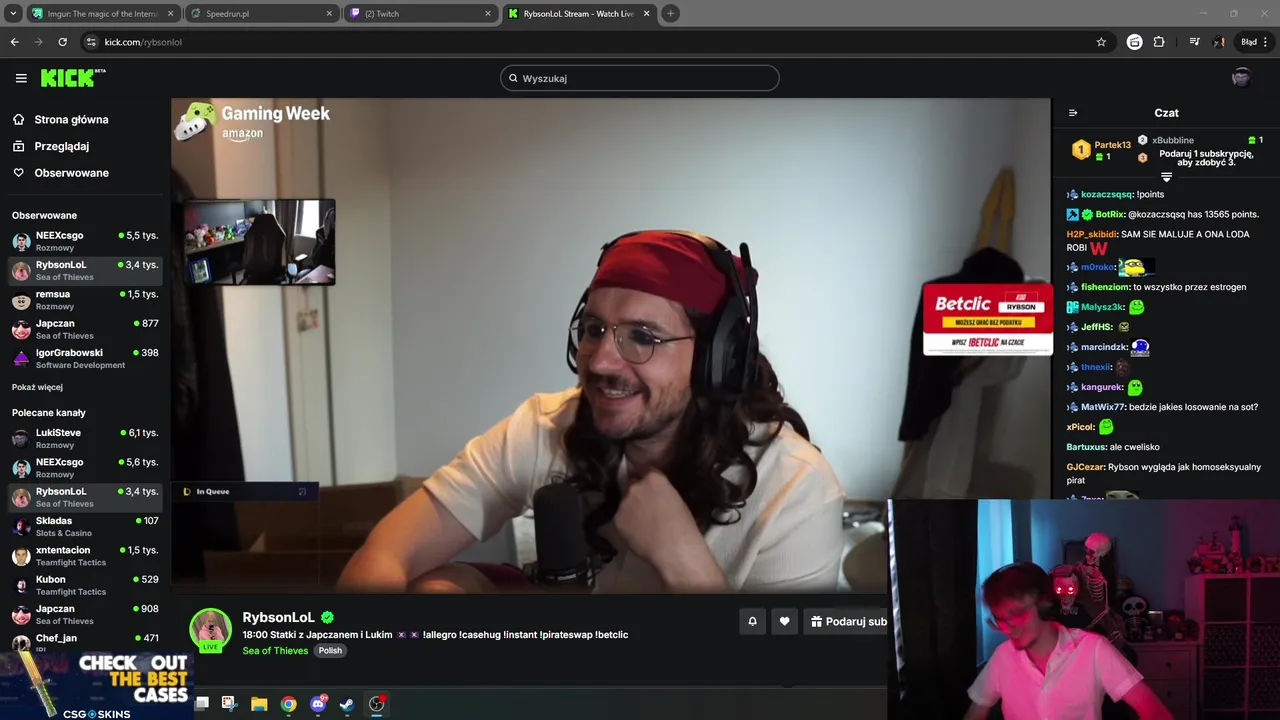Follow RybsonLoL with the heart icon
Image resolution: width=1280 pixels, height=720 pixels.
pyautogui.click(x=784, y=621)
